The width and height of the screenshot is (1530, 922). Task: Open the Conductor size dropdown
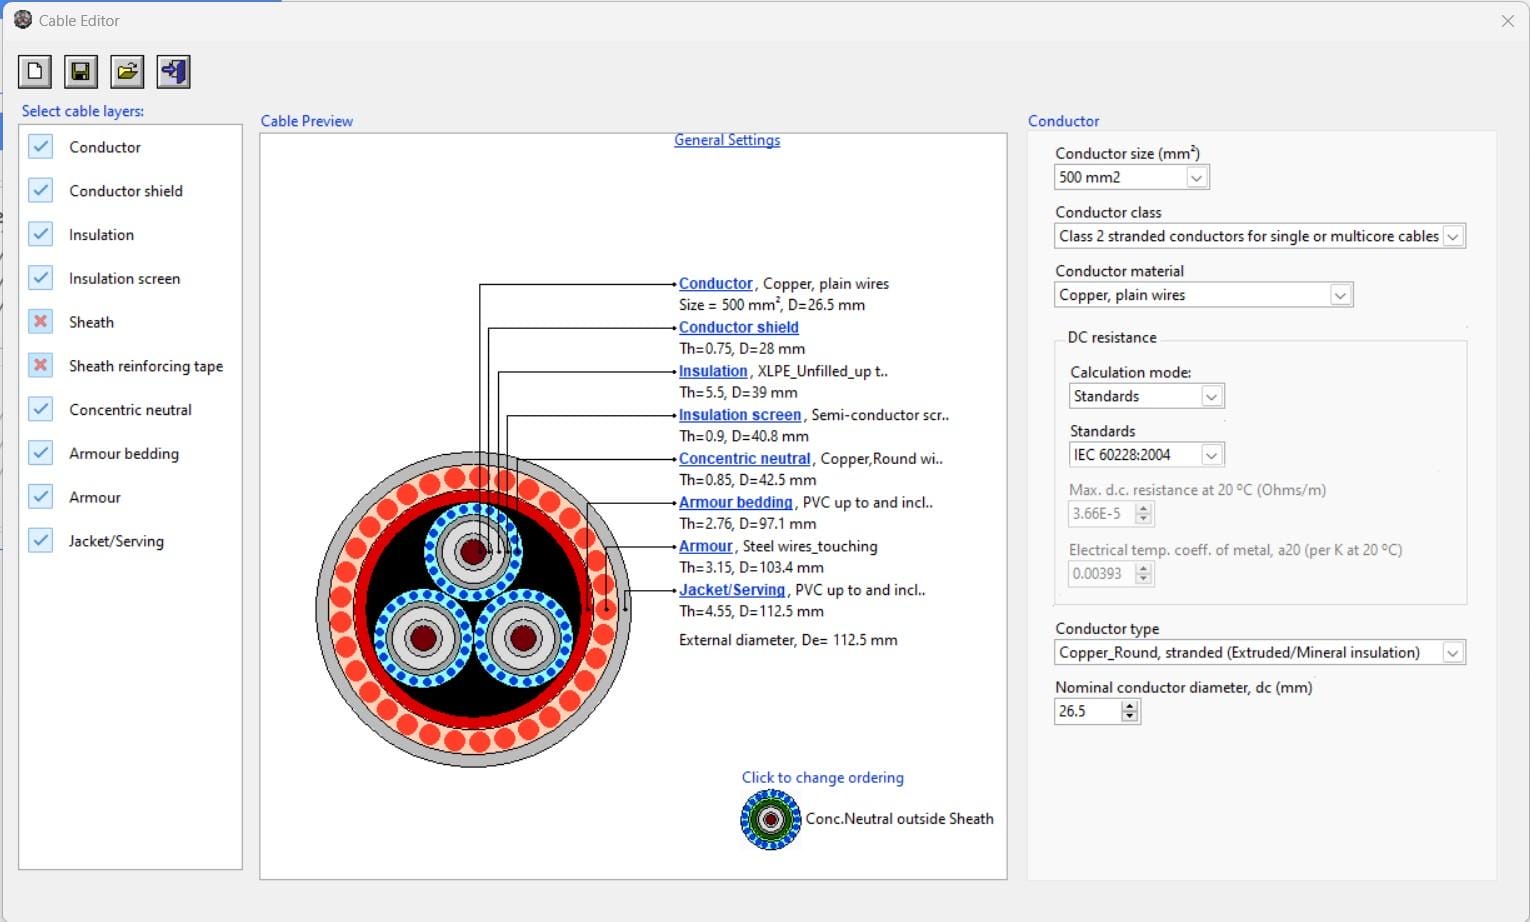tap(1197, 176)
